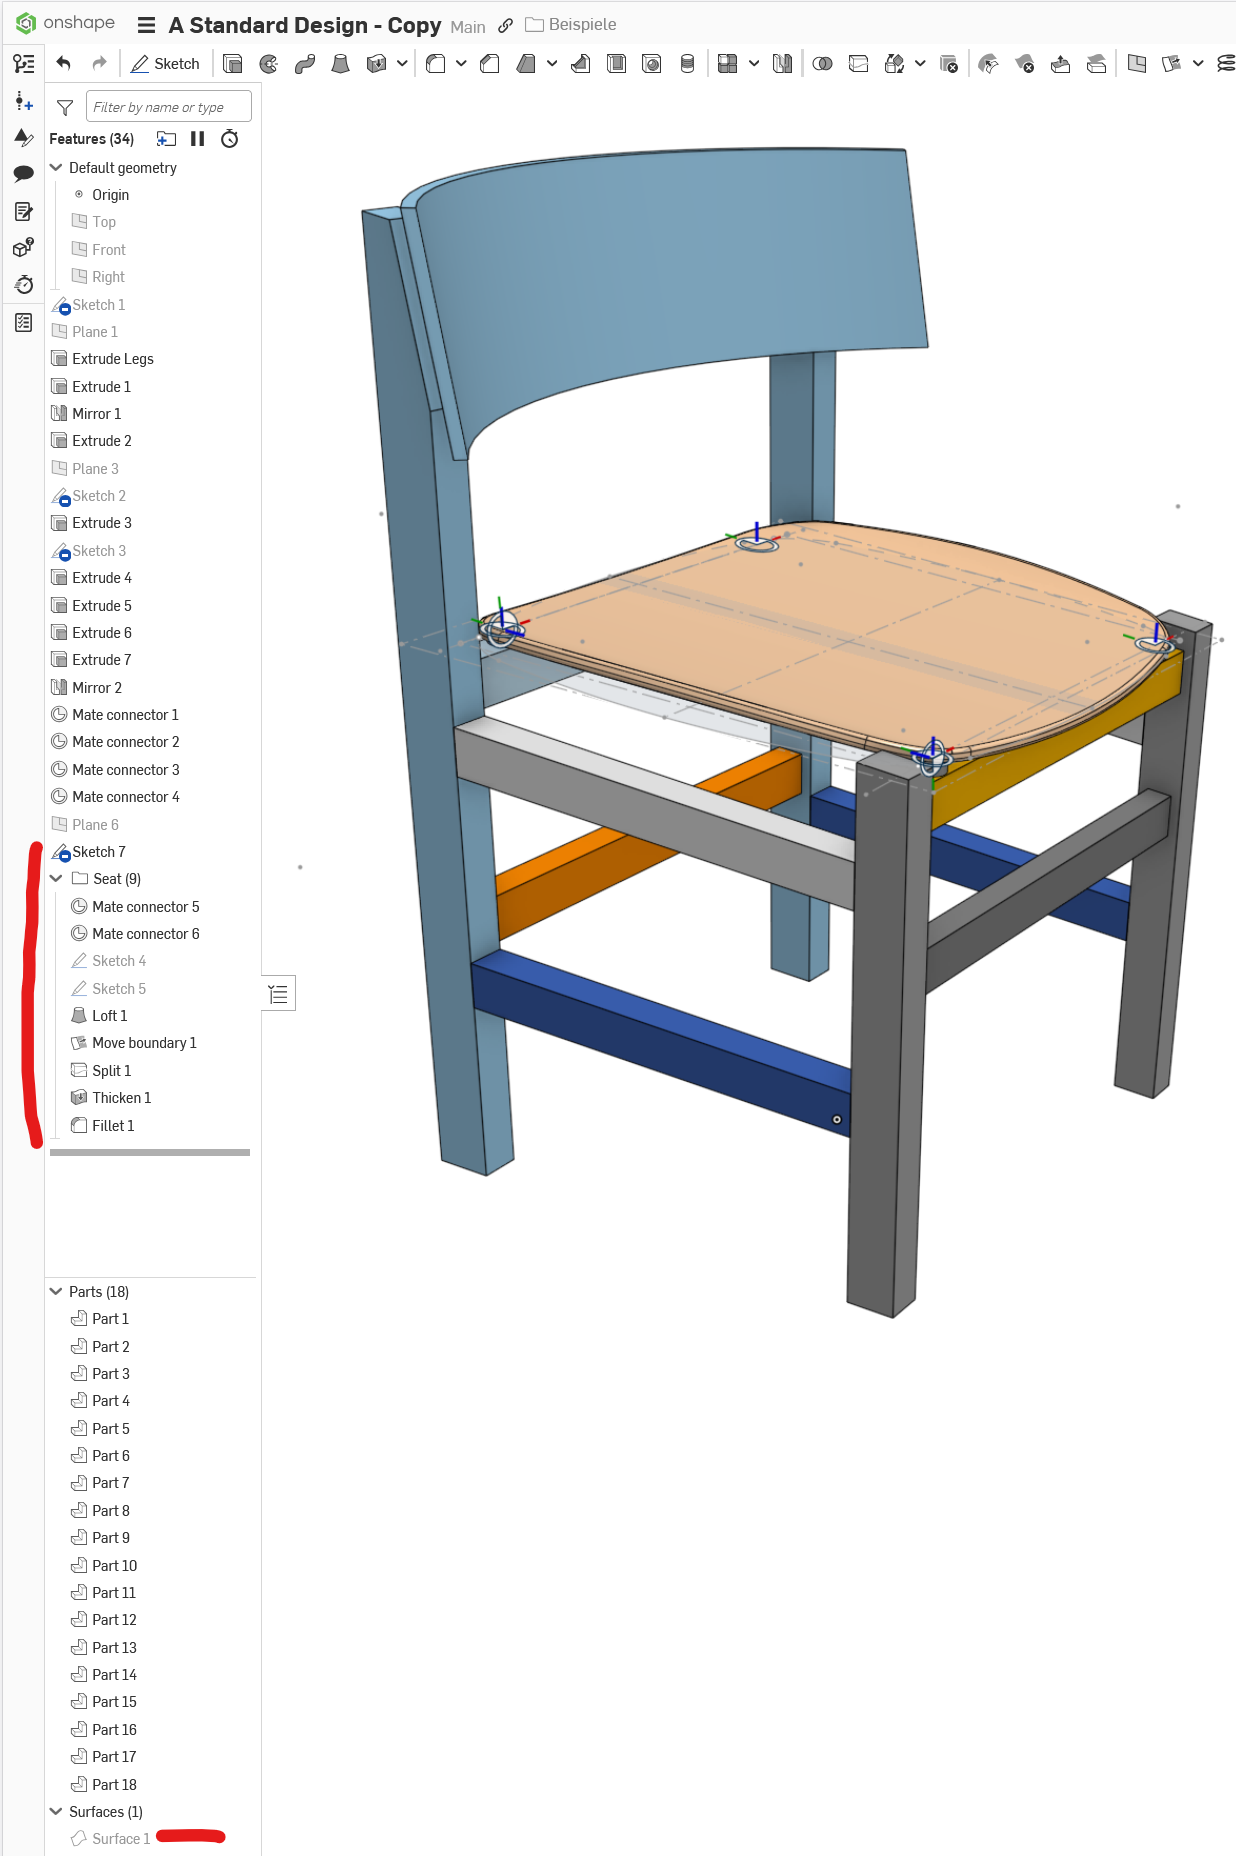This screenshot has height=1856, width=1236.
Task: Select the Transform tool icon
Action: click(x=895, y=64)
